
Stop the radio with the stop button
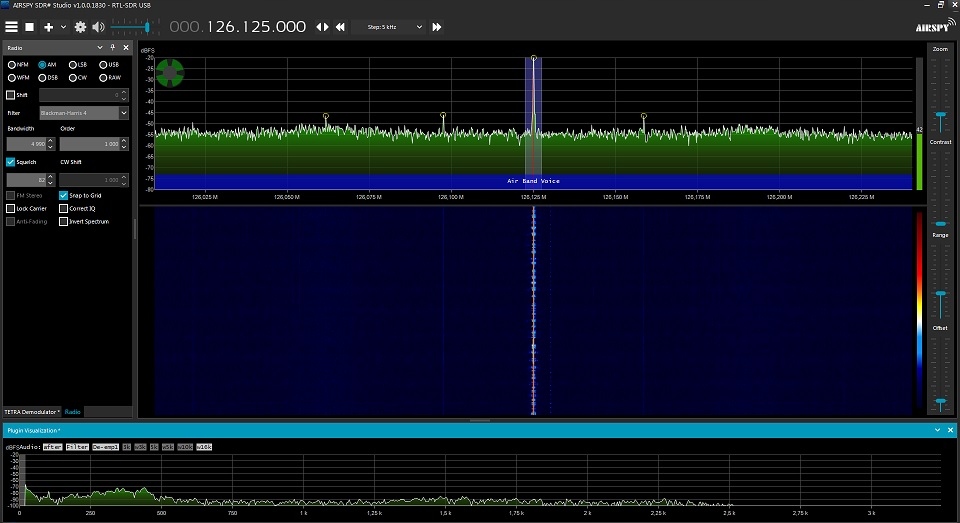click(30, 27)
